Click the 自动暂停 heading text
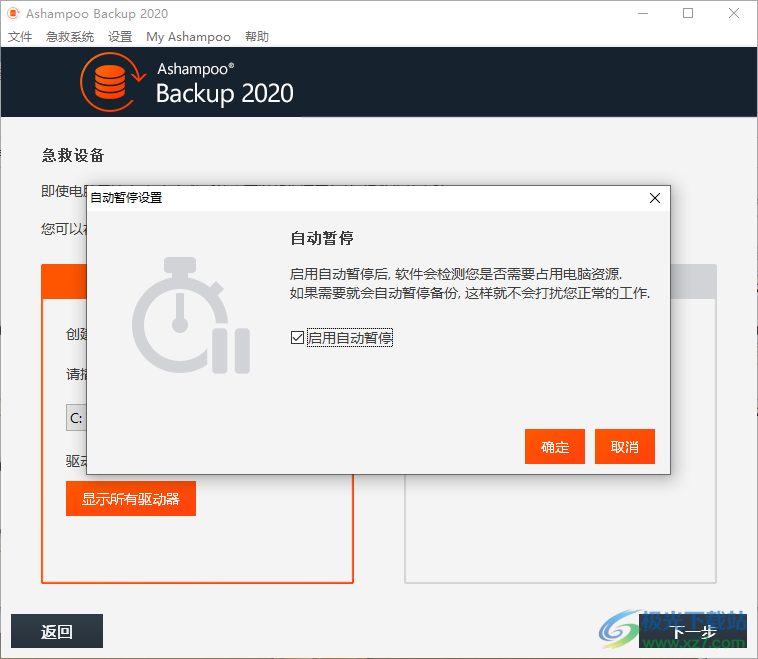Screen dimensions: 758x659 [x=322, y=238]
